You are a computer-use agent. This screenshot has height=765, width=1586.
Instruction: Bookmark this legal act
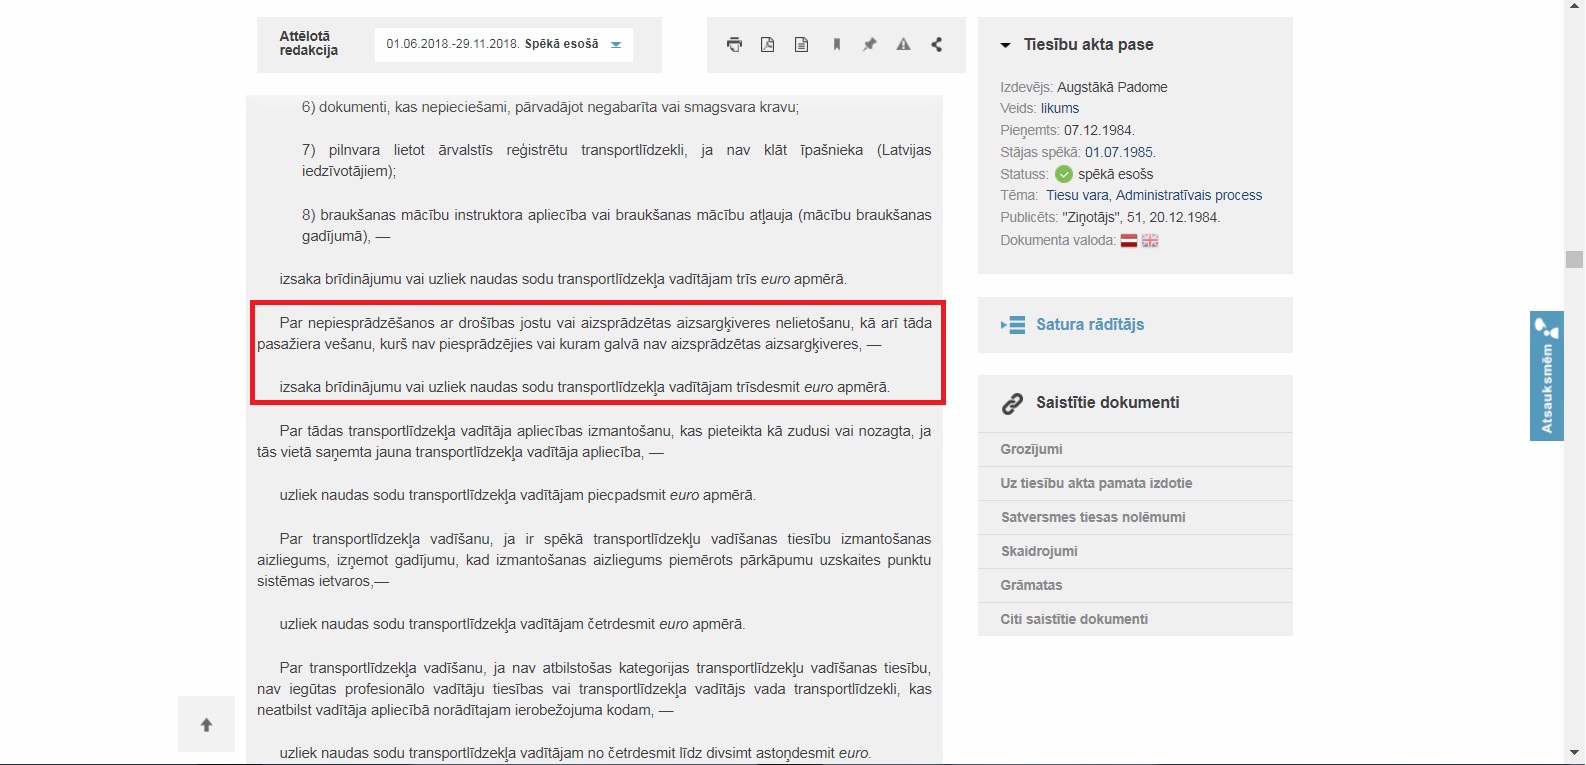tap(836, 44)
